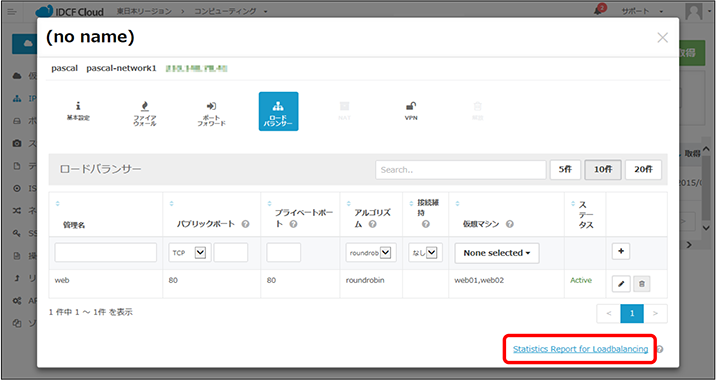Edit the web rule with pencil icon
The width and height of the screenshot is (716, 380).
621,284
